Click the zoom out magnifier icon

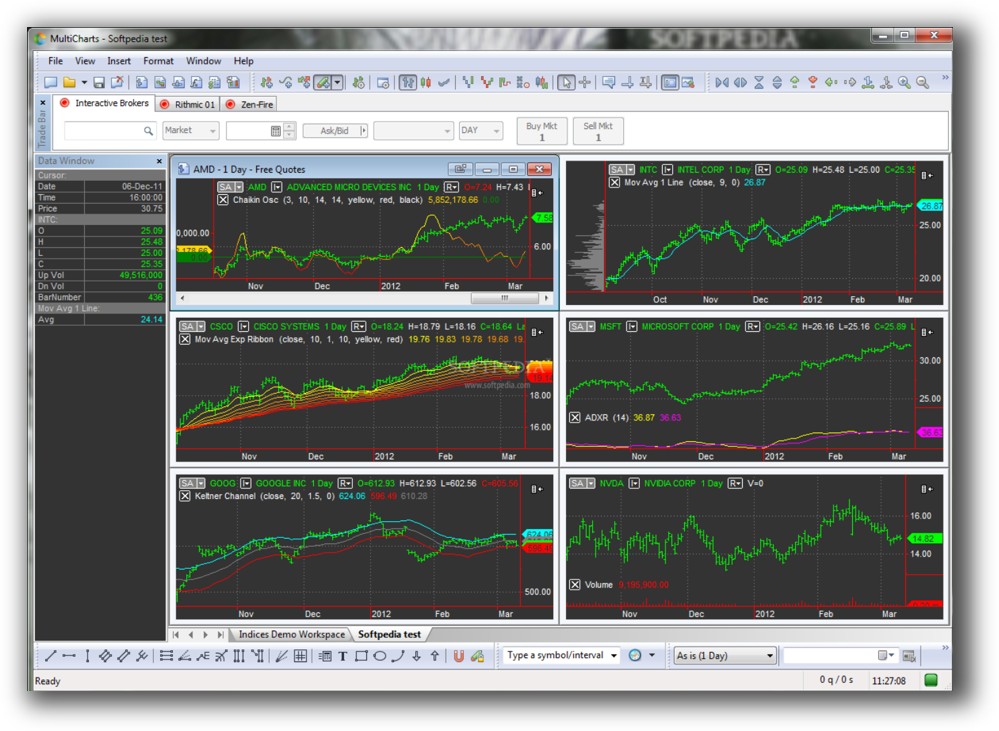(x=922, y=83)
